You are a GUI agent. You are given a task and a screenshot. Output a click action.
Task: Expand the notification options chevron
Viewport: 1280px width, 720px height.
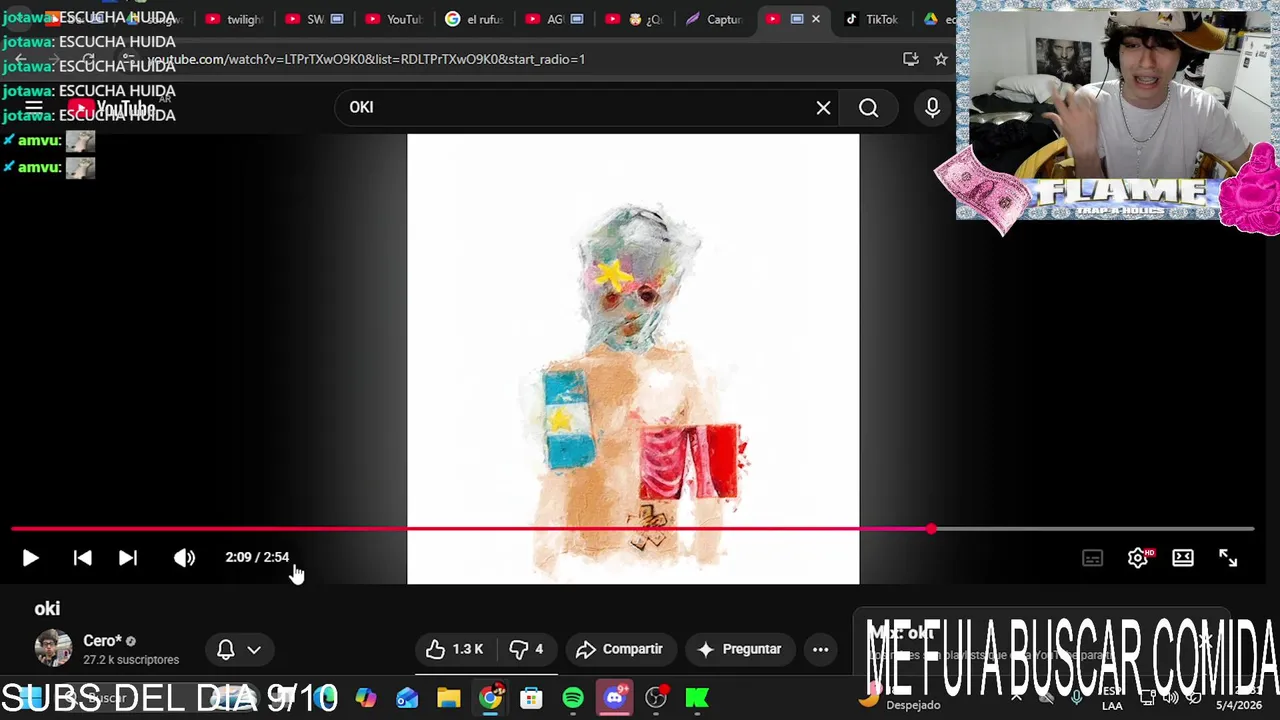point(254,650)
